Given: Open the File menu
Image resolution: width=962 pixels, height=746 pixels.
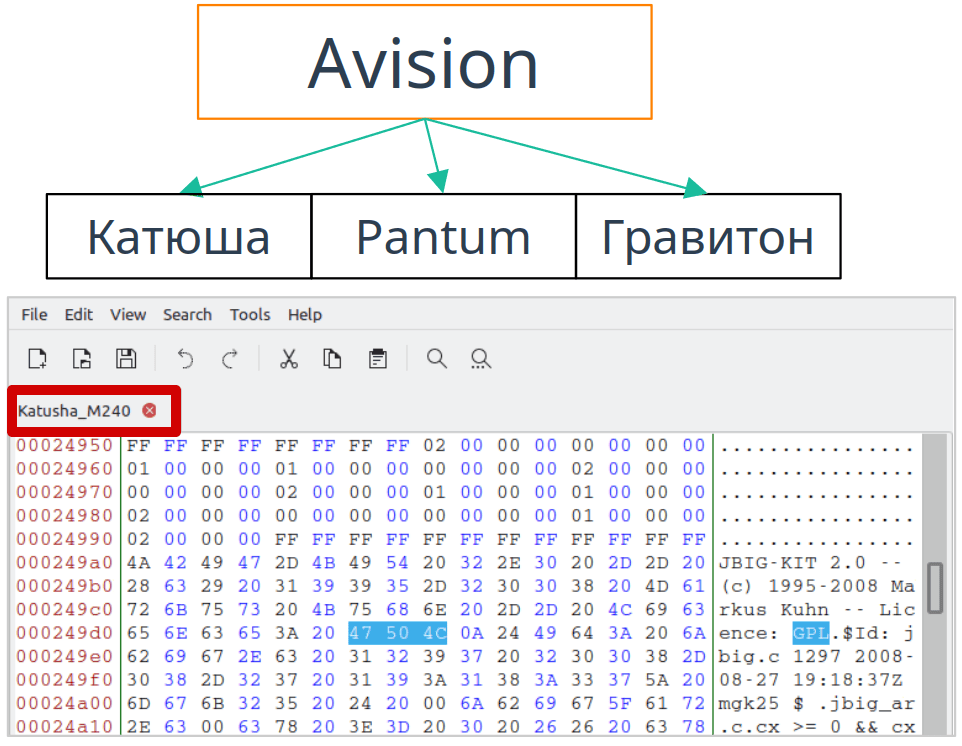Looking at the screenshot, I should [34, 314].
